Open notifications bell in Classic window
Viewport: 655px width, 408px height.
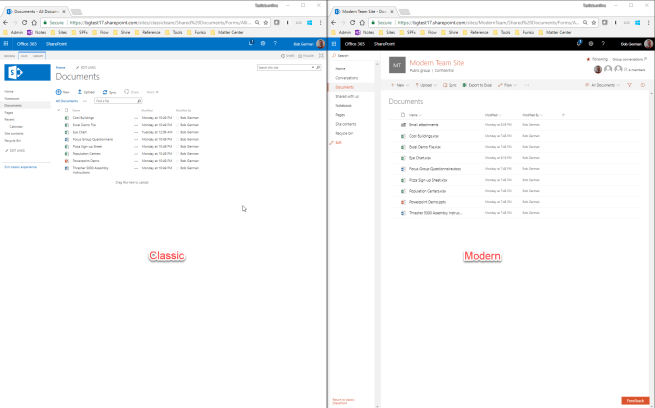pos(251,43)
